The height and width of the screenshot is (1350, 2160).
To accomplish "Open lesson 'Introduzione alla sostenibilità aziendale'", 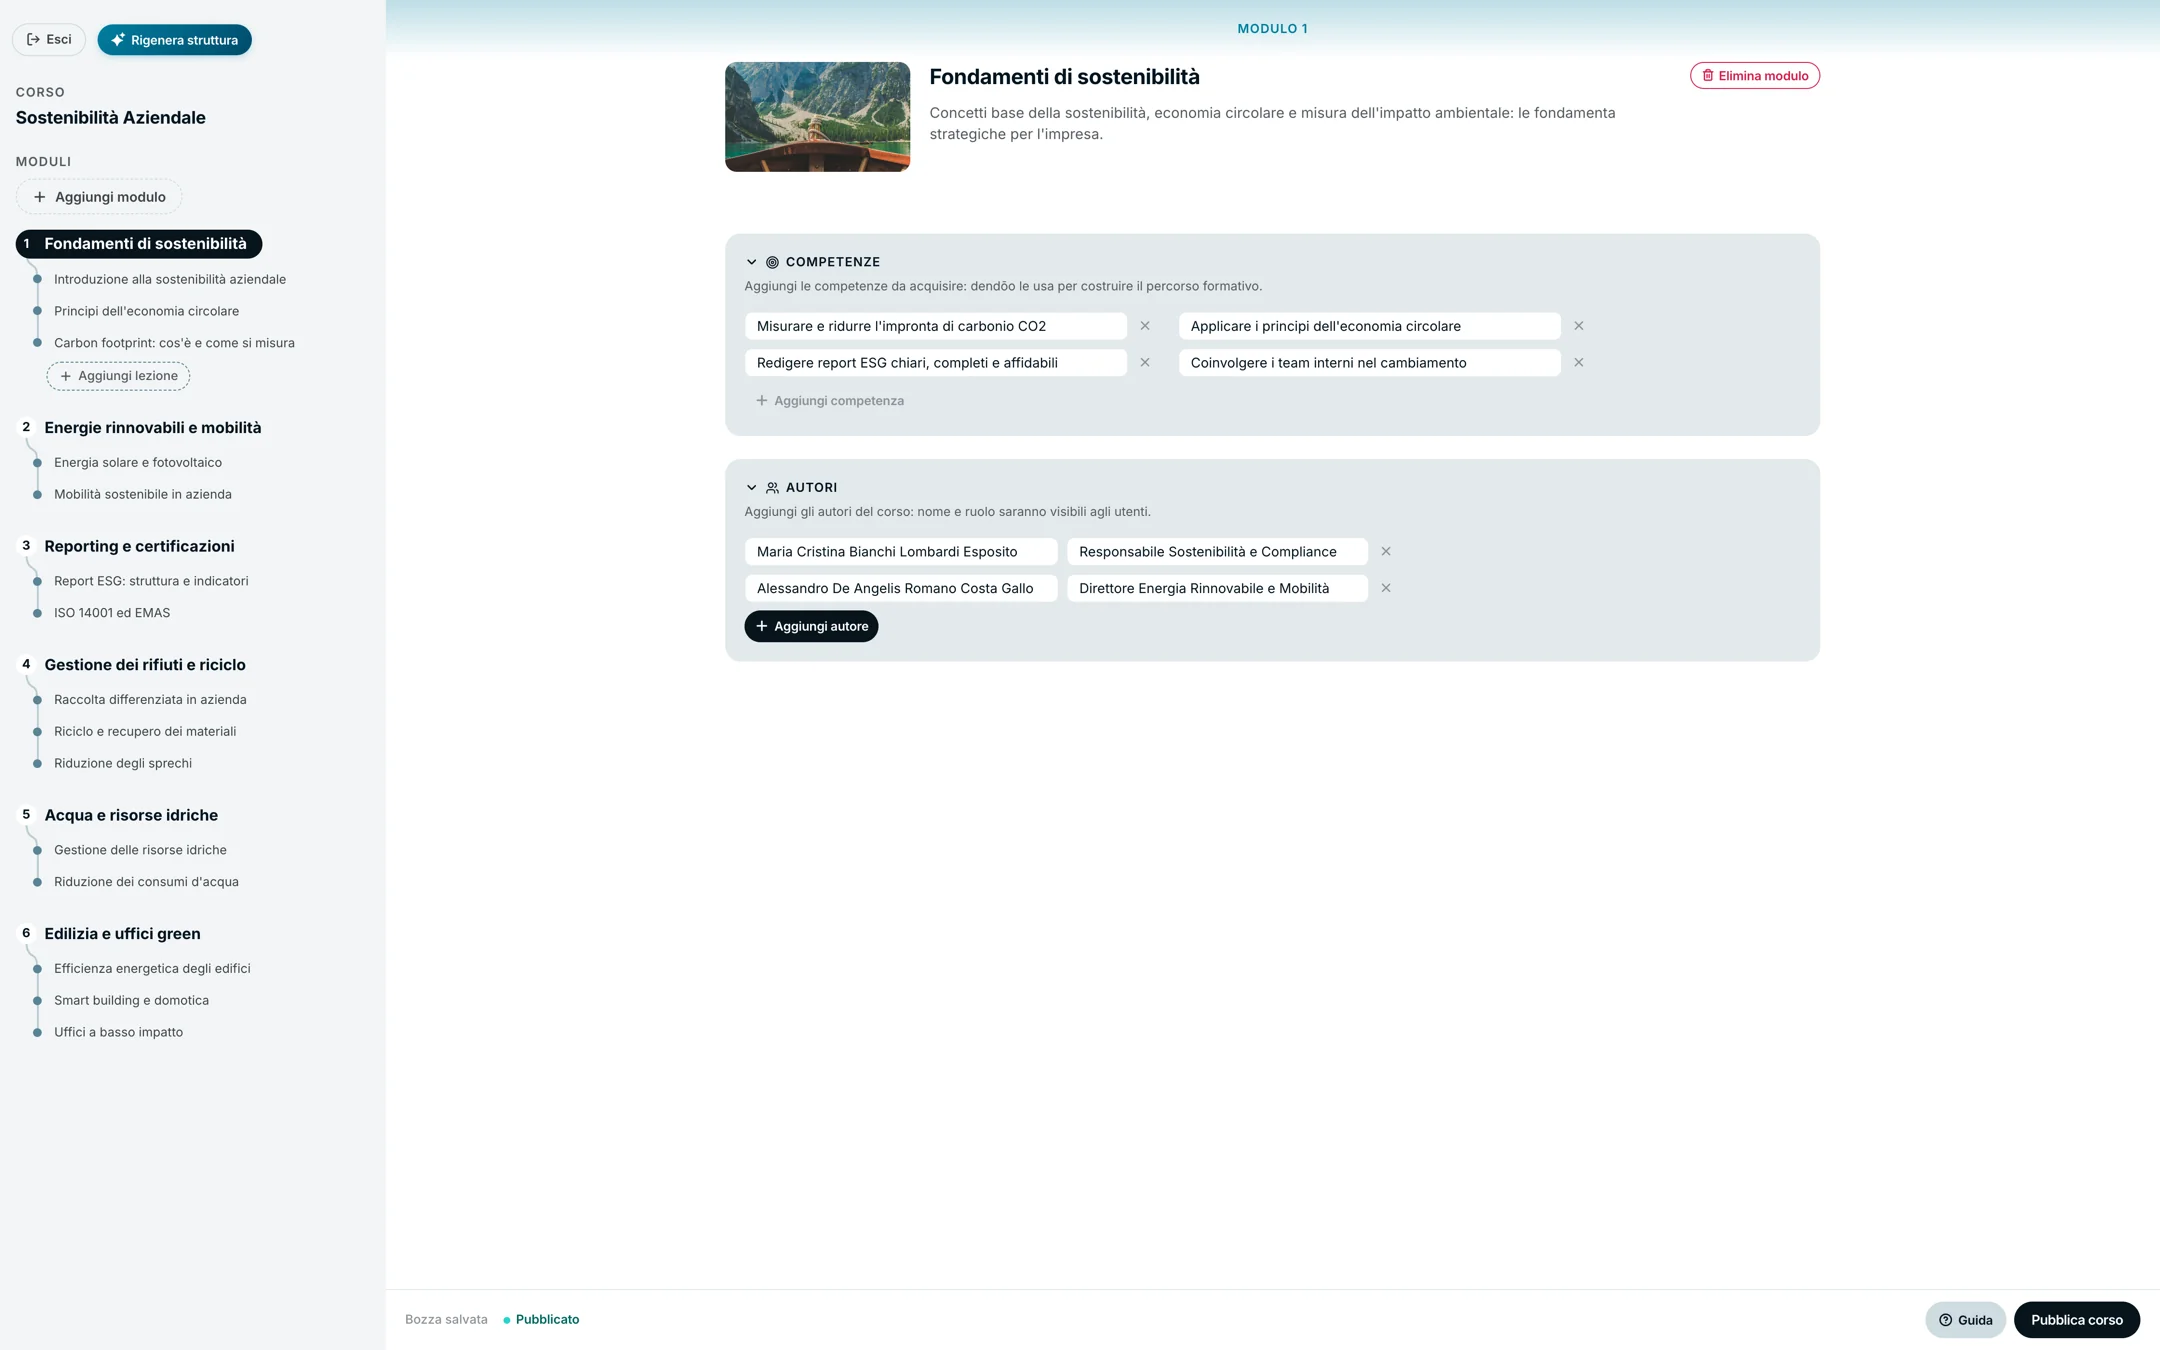I will pos(170,280).
